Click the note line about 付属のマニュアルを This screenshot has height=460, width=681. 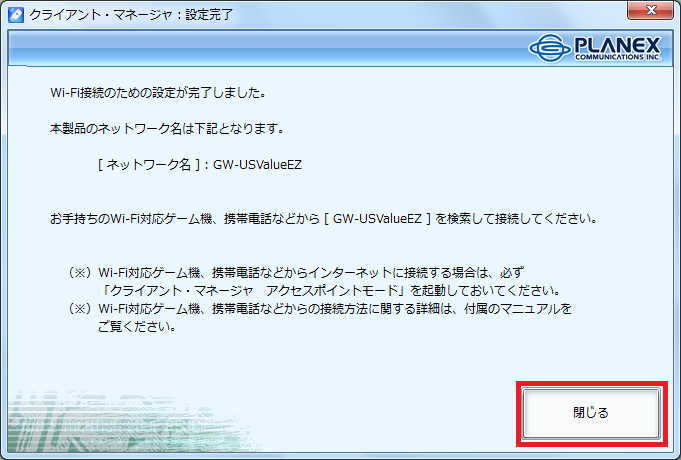tap(320, 309)
